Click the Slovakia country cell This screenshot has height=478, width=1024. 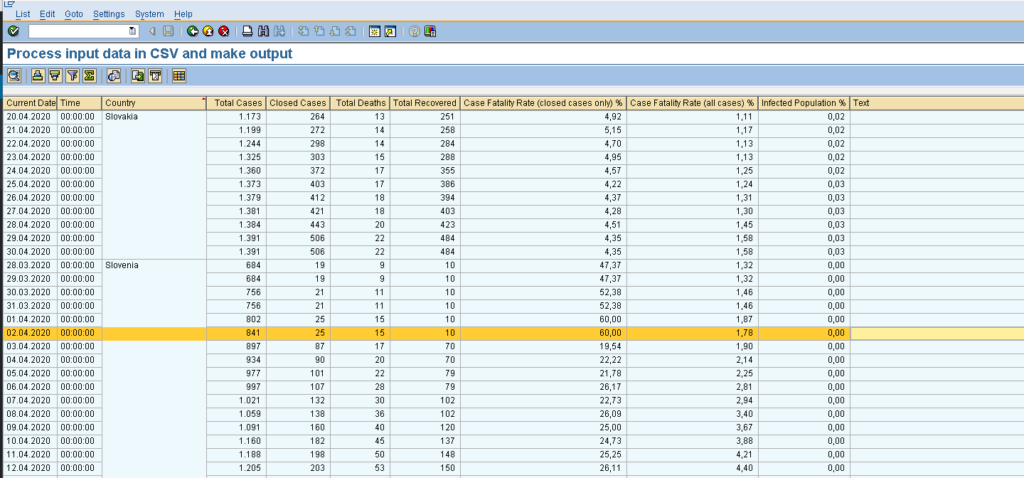click(154, 117)
